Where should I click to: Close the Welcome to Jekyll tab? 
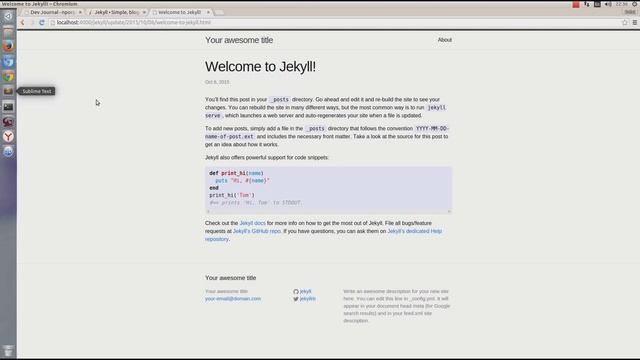208,12
